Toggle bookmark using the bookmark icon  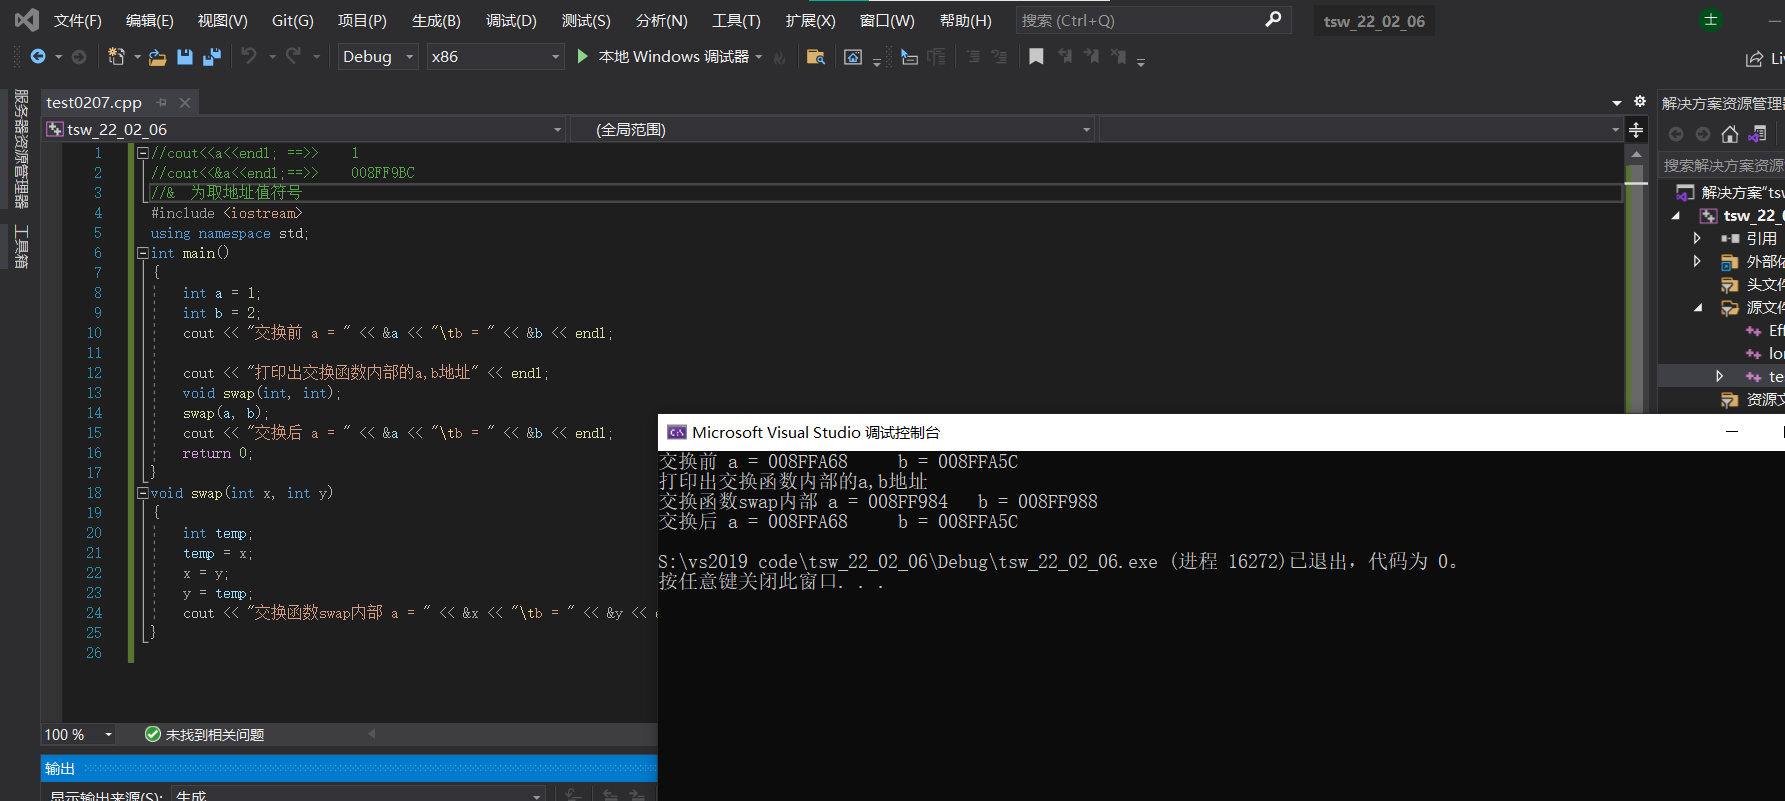[1036, 57]
